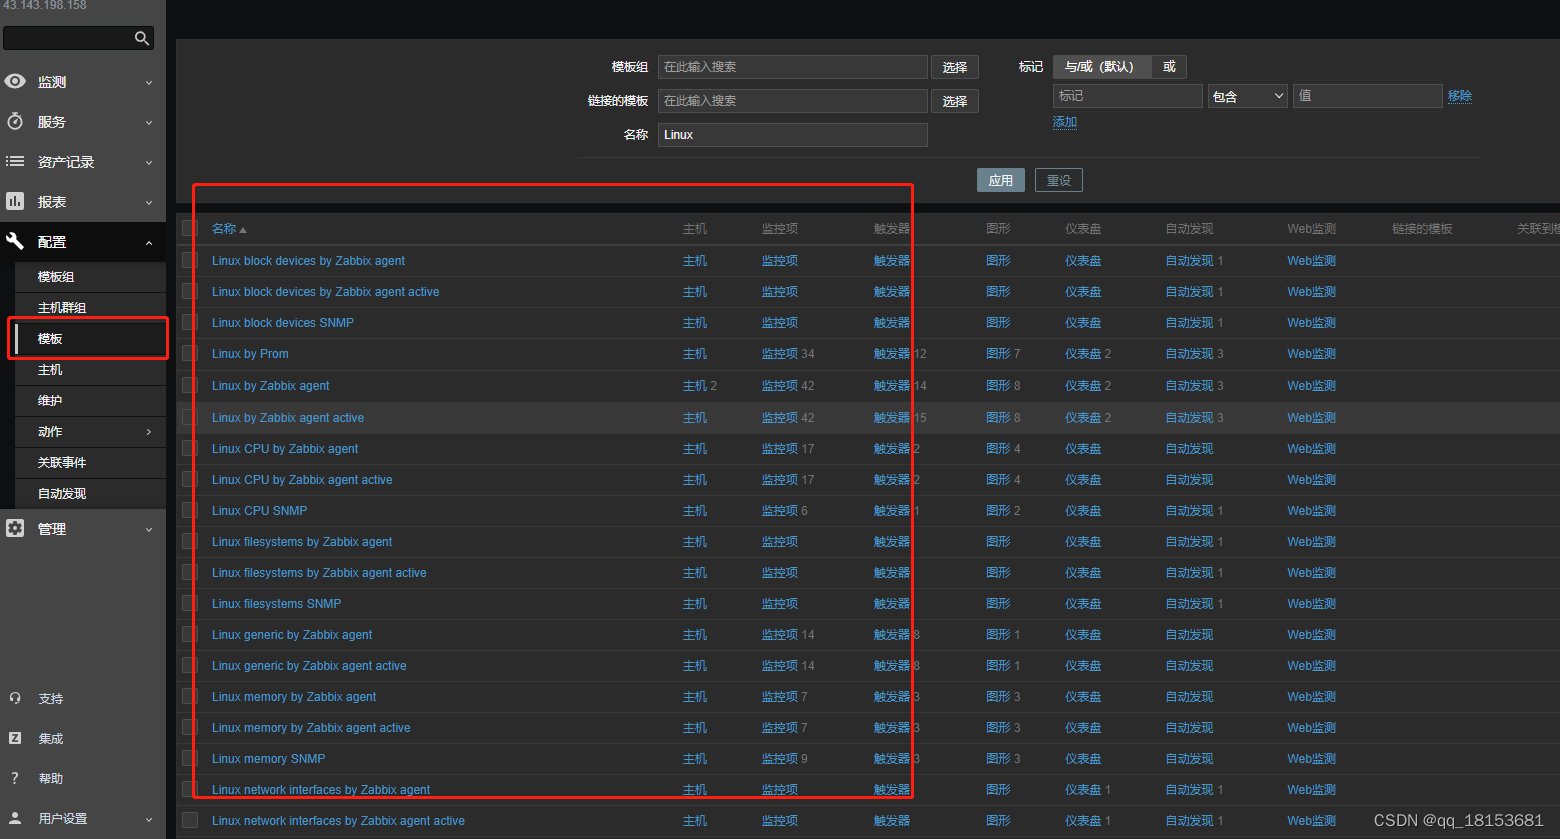
Task: Tick the select-all checkbox in table header
Action: click(190, 228)
